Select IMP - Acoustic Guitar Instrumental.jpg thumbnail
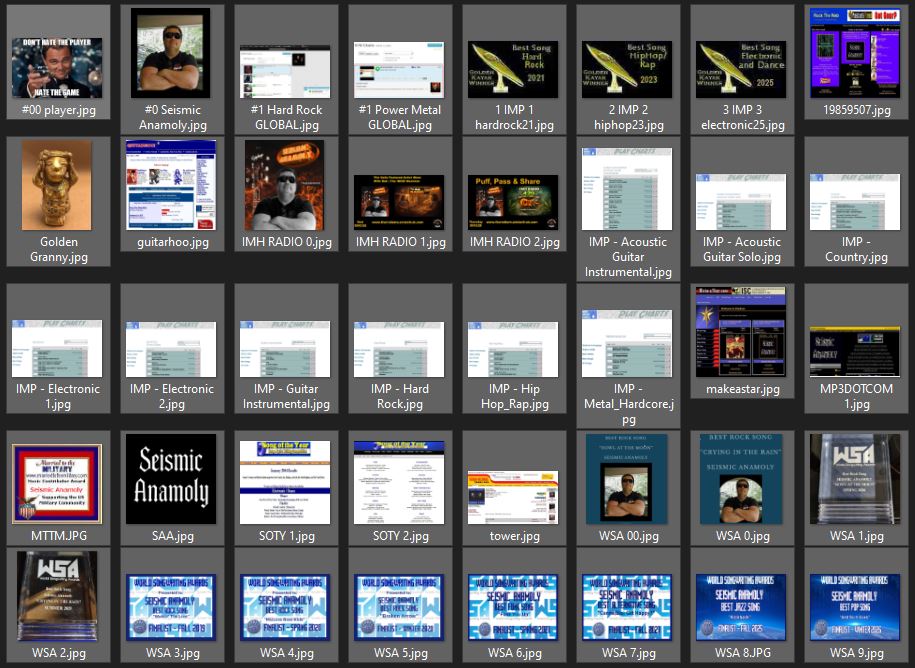 click(627, 189)
